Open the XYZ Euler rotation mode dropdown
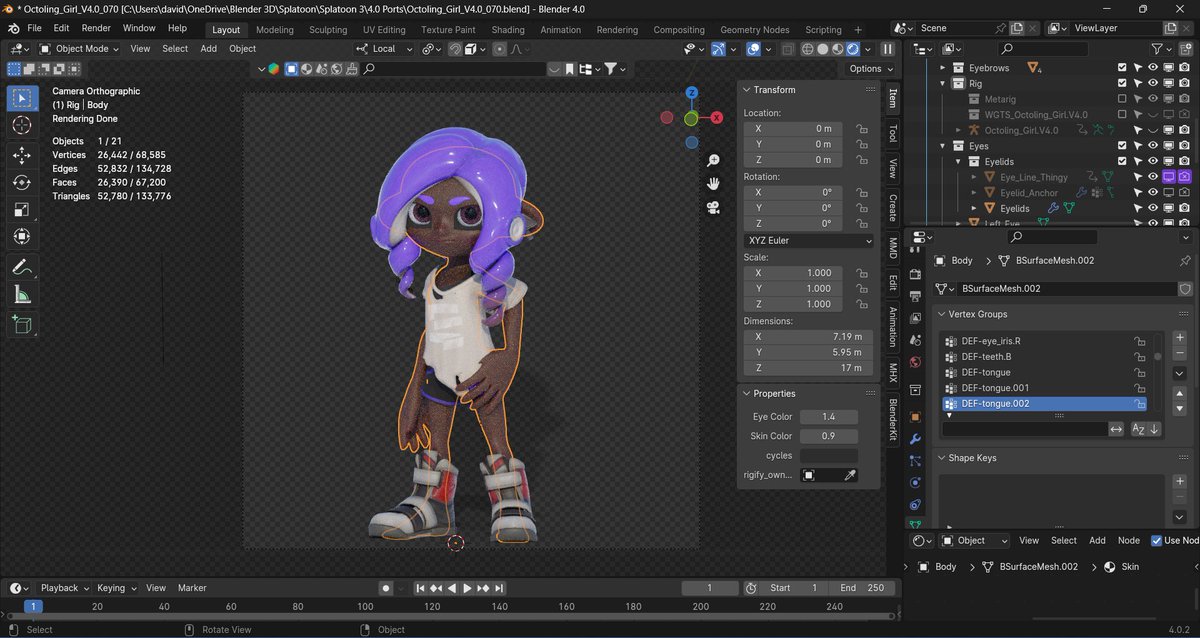The height and width of the screenshot is (638, 1200). (808, 240)
